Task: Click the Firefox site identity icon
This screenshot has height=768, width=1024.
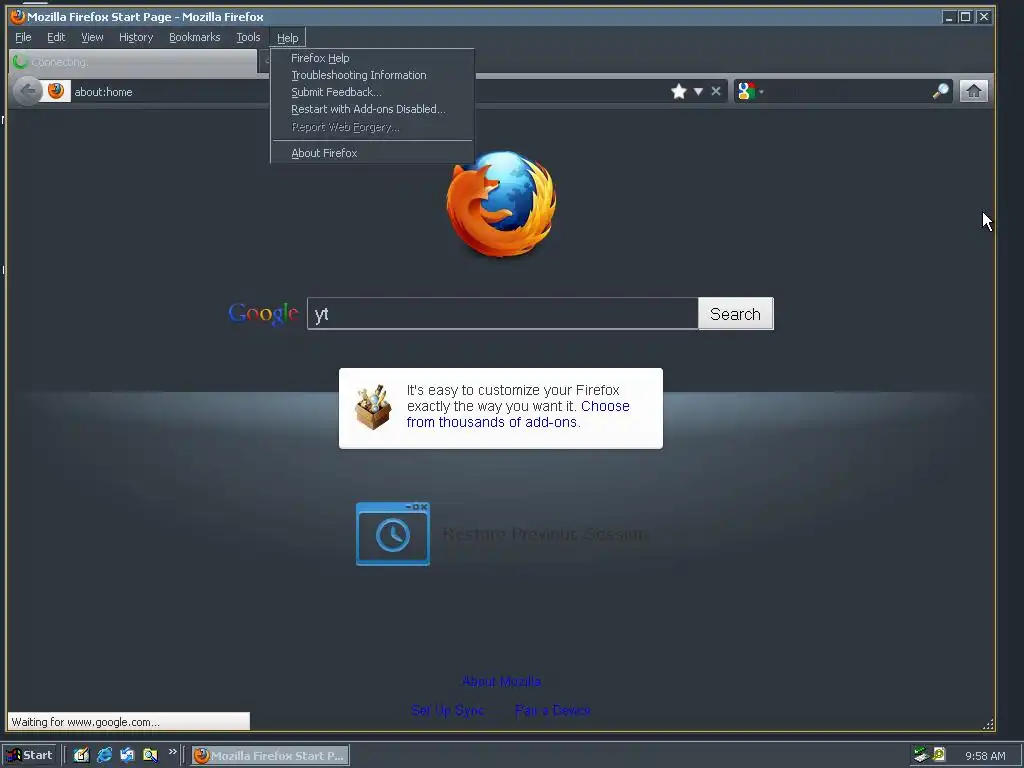Action: (56, 91)
